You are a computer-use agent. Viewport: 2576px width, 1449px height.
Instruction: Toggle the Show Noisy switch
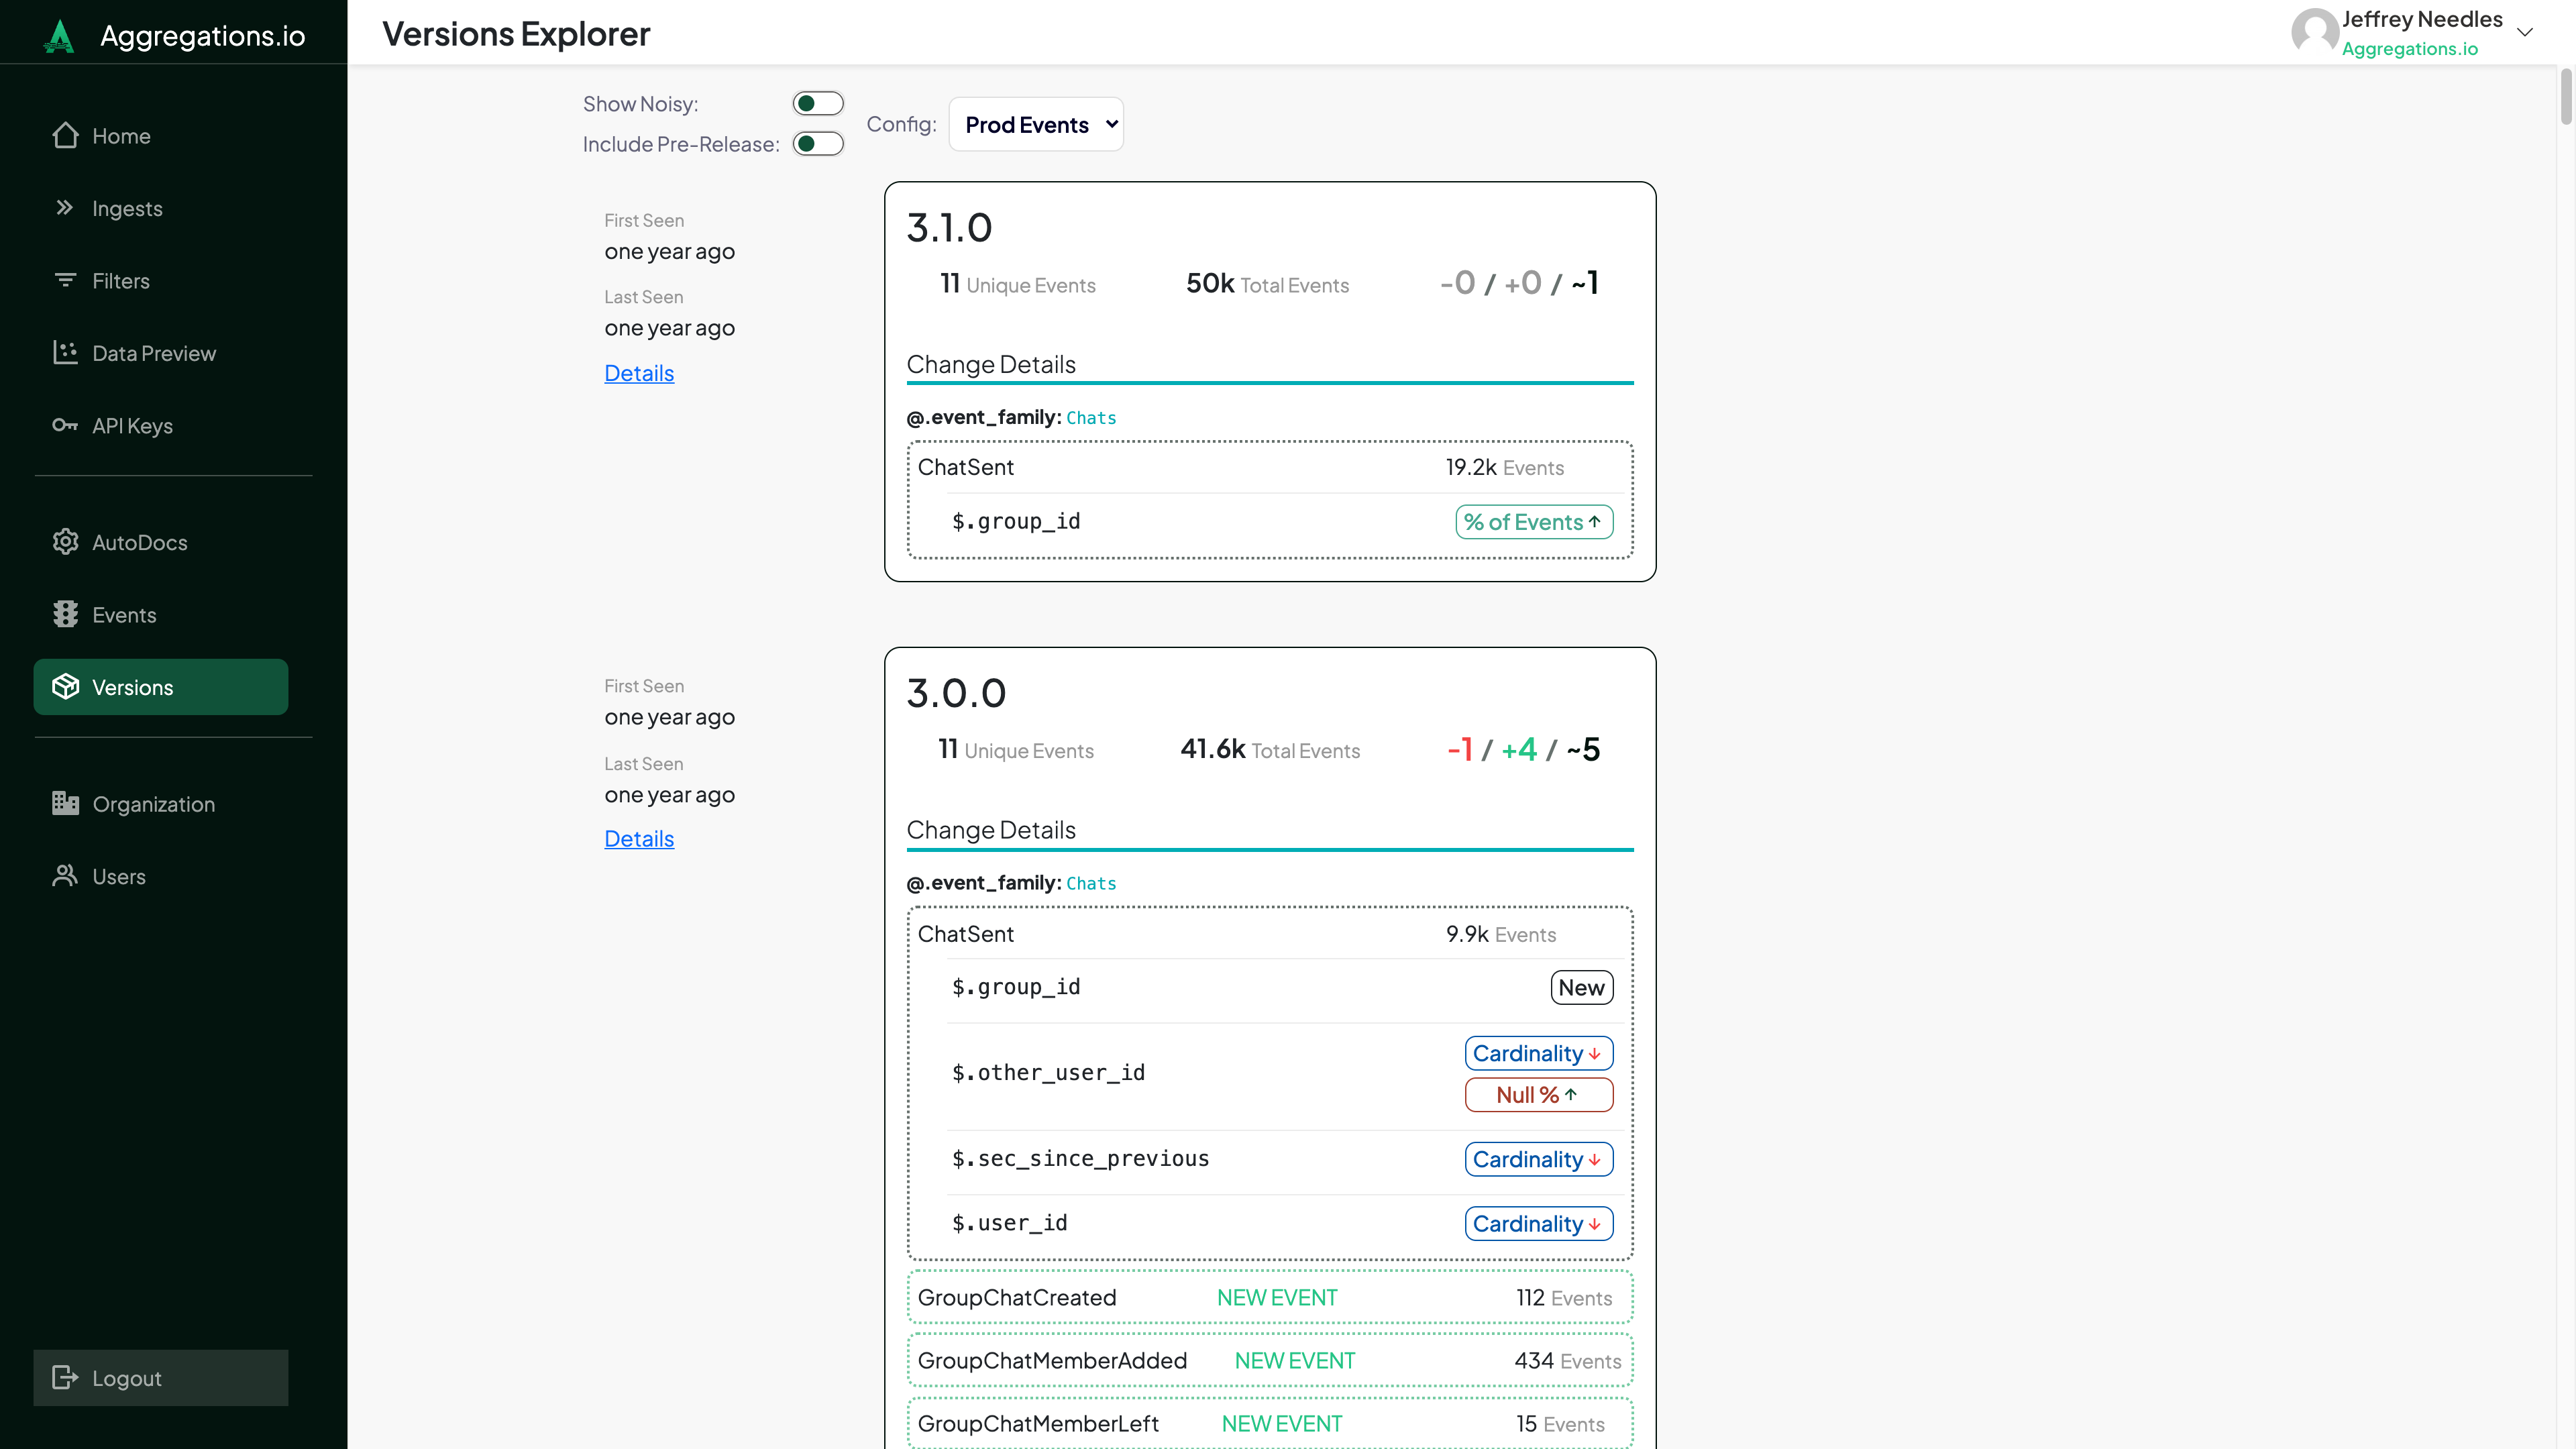817,104
